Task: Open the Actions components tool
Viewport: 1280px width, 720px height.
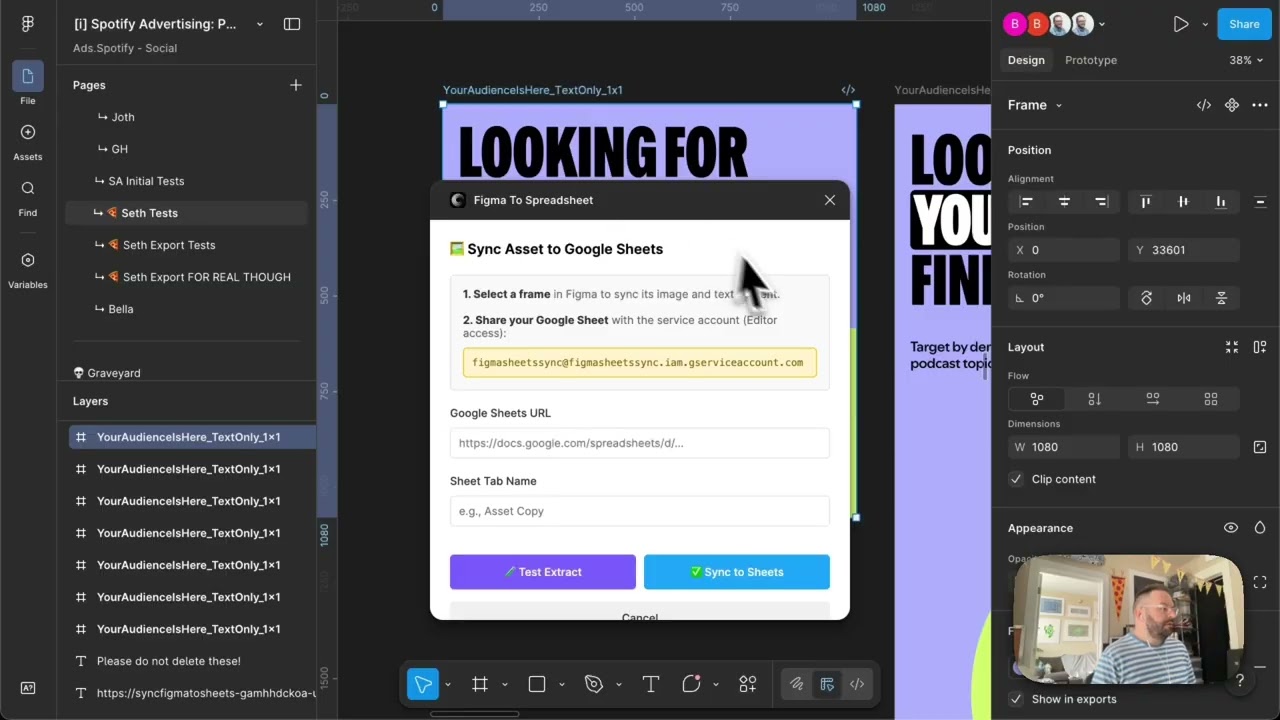Action: 748,684
